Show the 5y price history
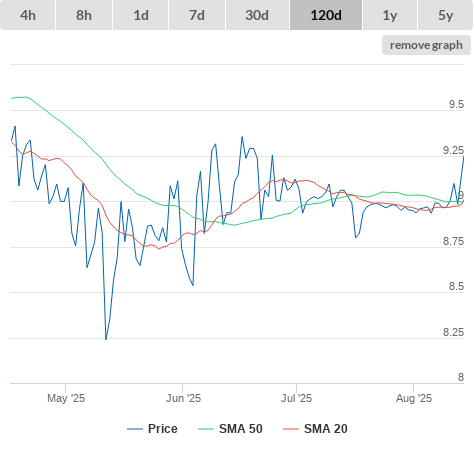 [x=445, y=15]
